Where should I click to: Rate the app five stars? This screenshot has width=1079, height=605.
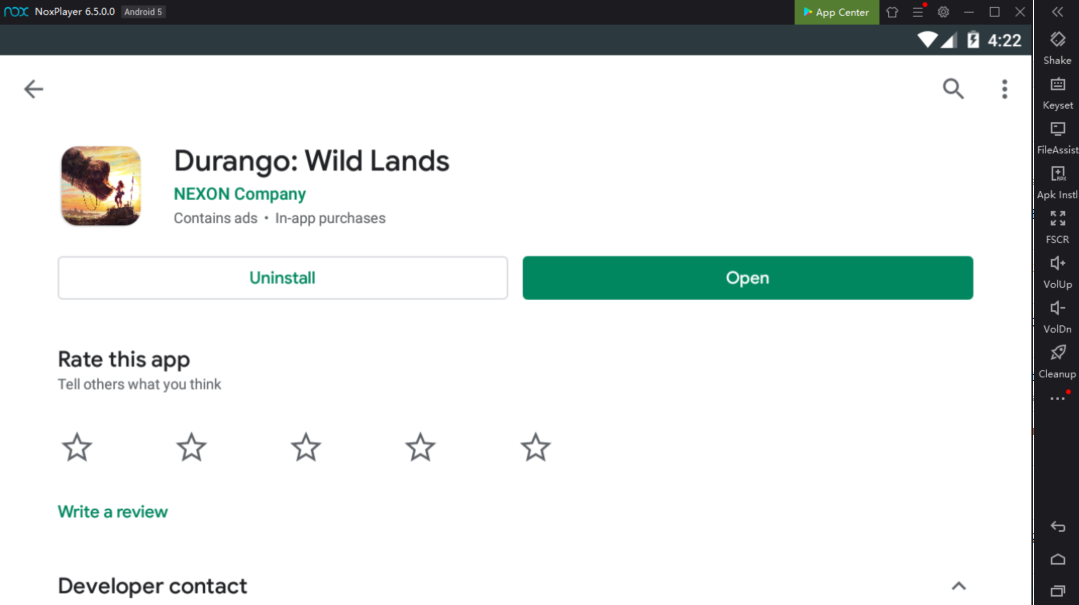click(535, 447)
